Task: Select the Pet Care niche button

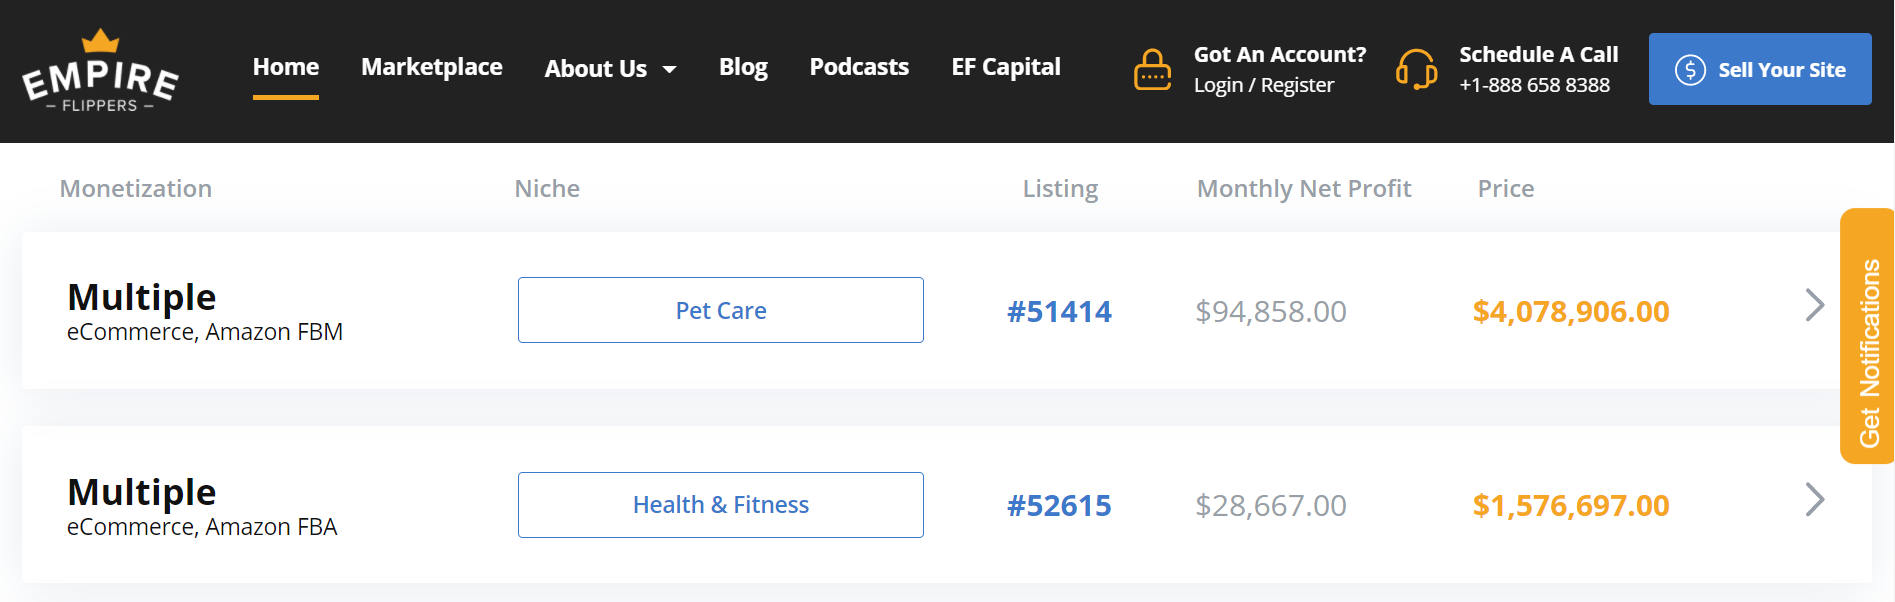Action: [x=721, y=310]
